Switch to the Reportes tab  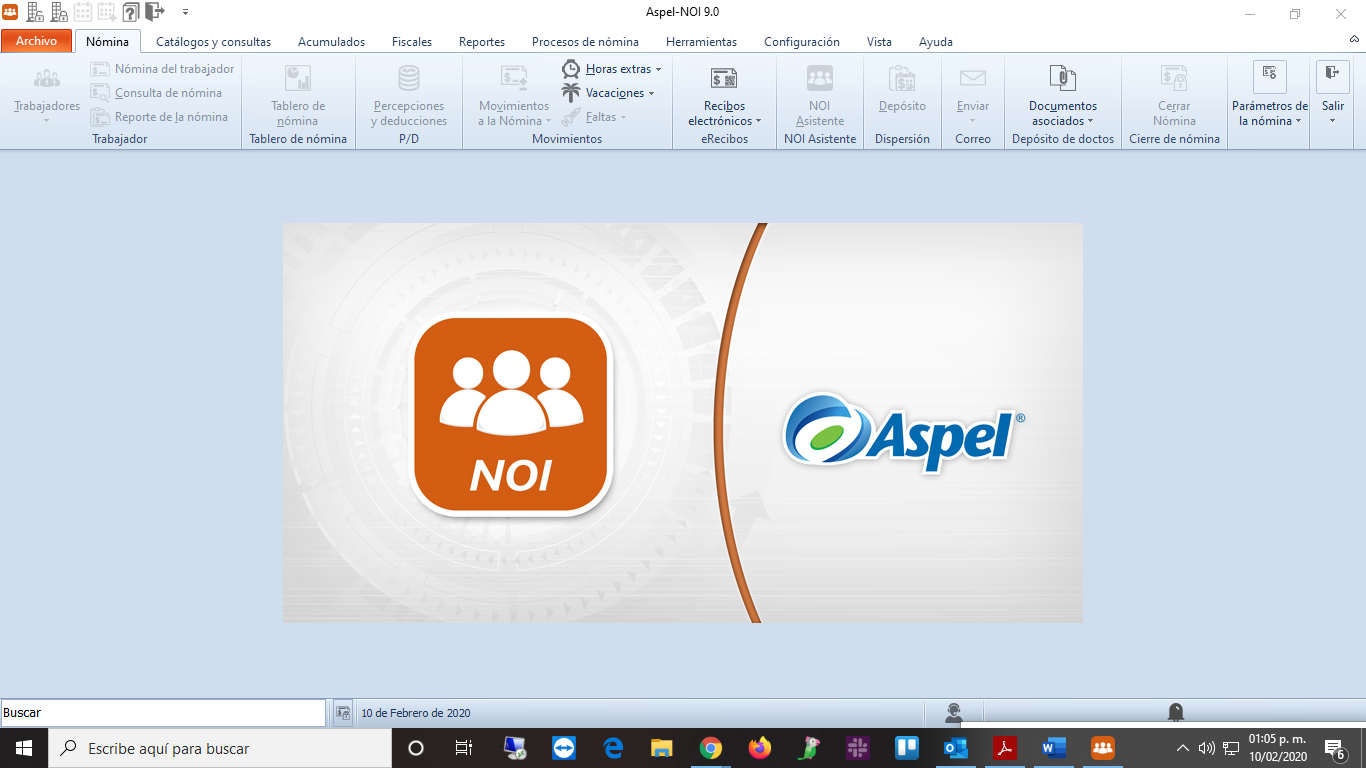(x=482, y=42)
